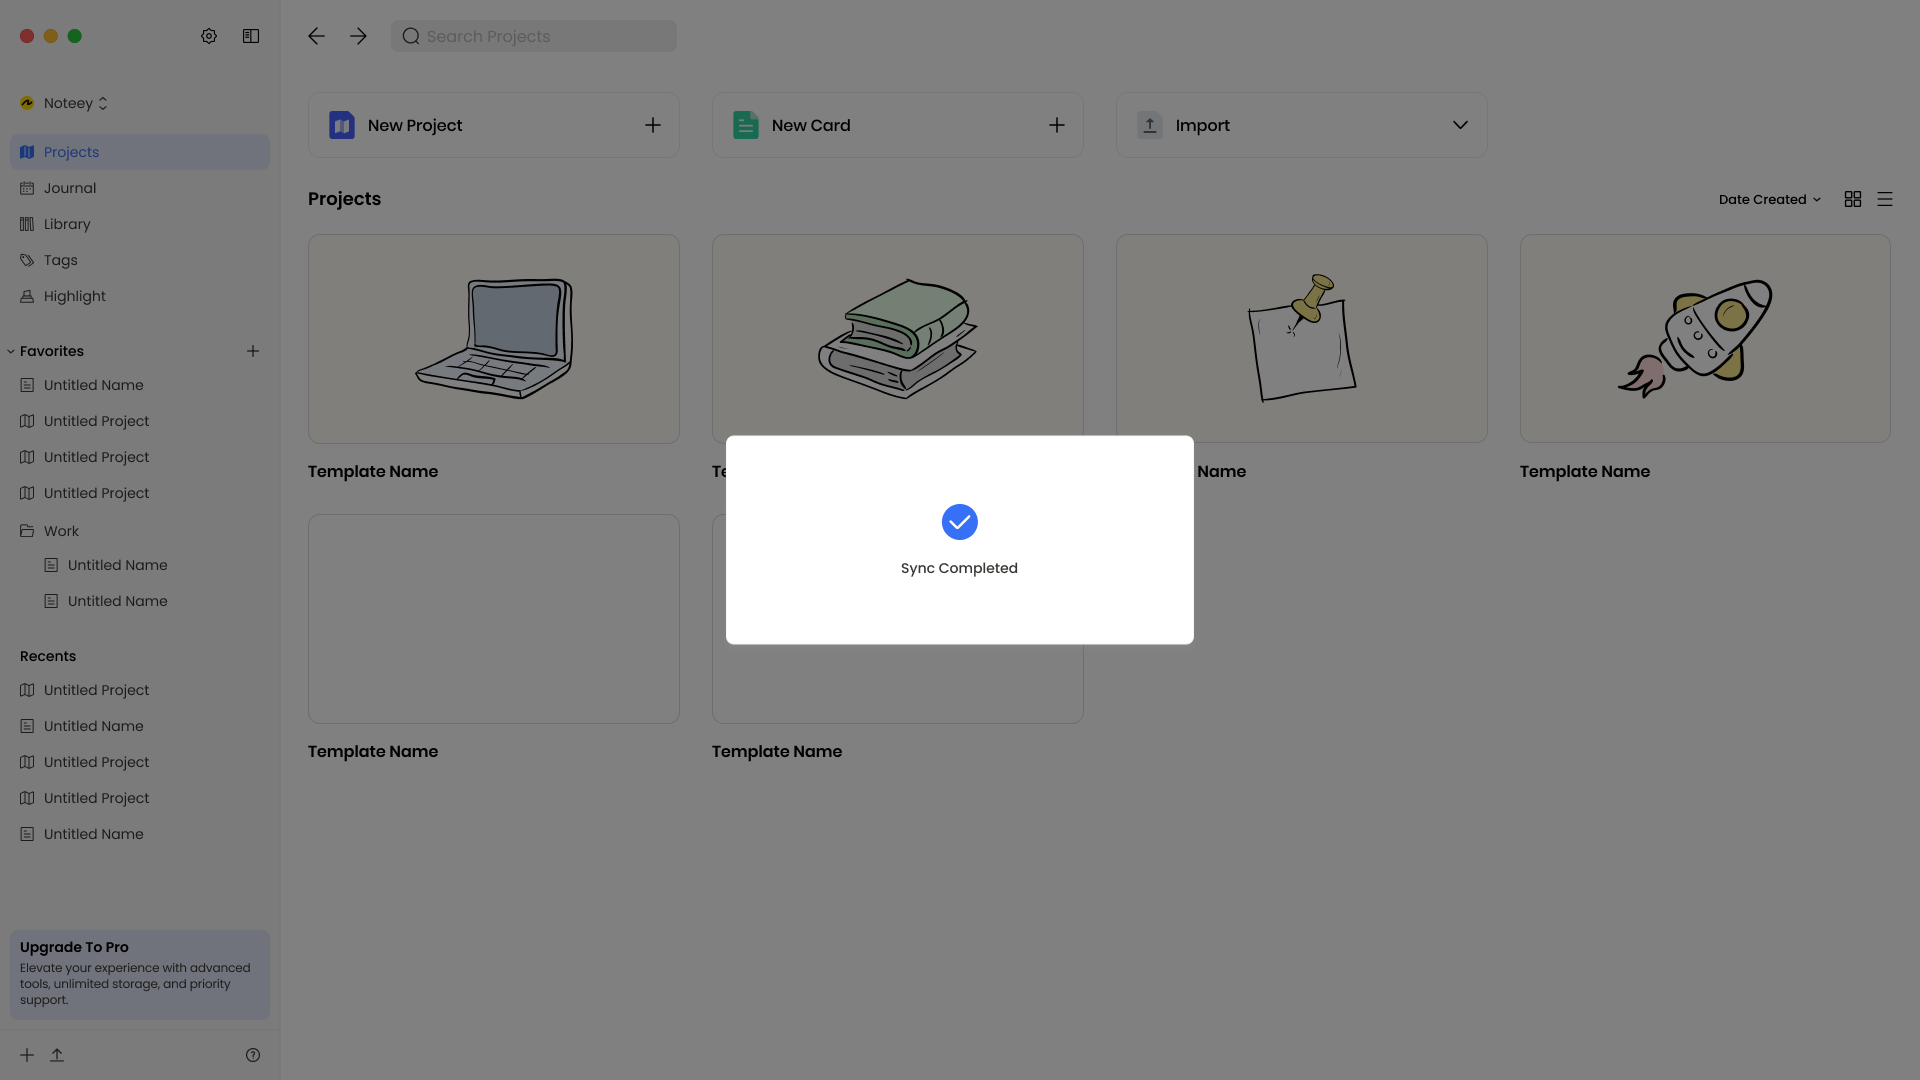This screenshot has height=1080, width=1920.
Task: Open the first blank template in second row
Action: [x=494, y=619]
